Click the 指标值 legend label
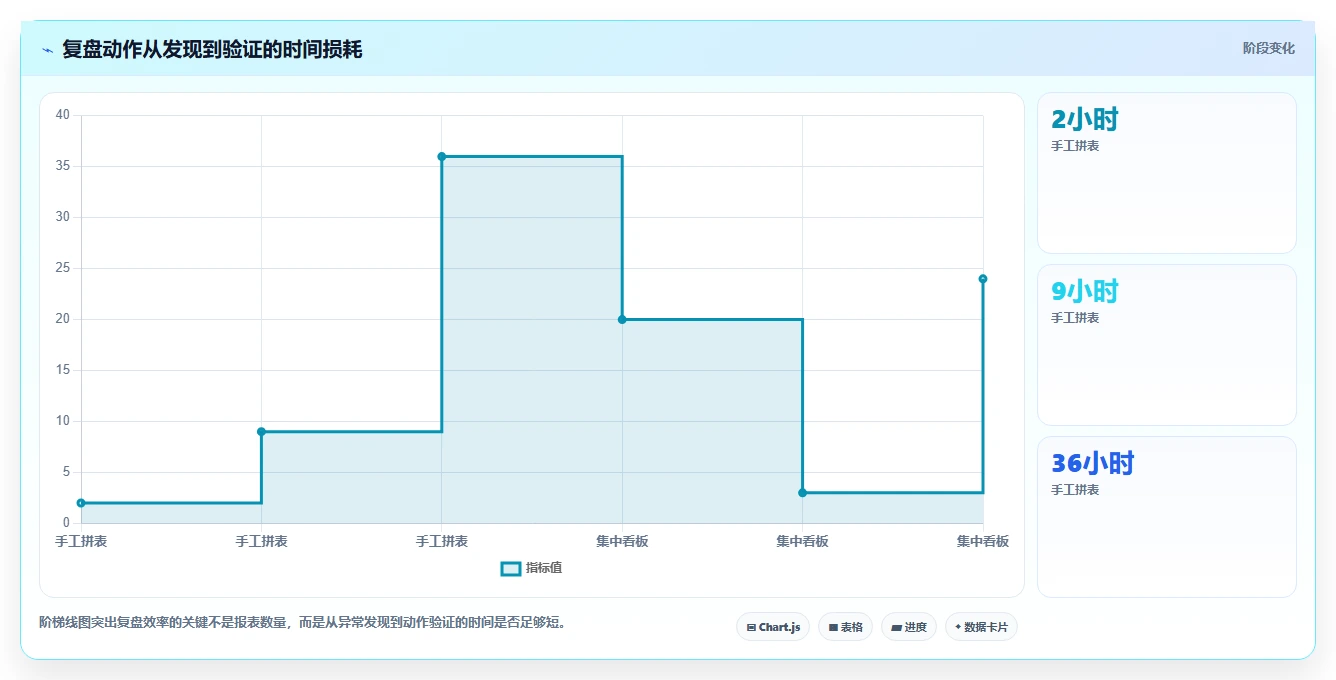 coord(544,568)
